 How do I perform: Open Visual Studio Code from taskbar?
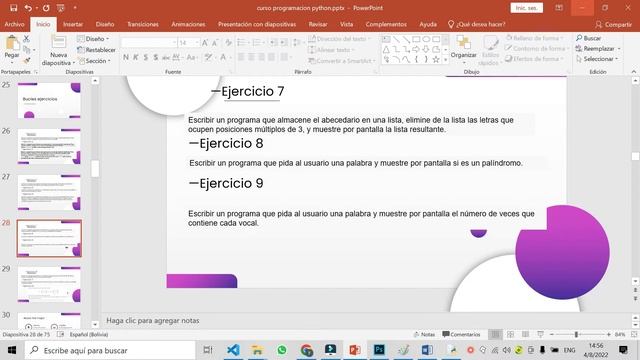tap(233, 350)
